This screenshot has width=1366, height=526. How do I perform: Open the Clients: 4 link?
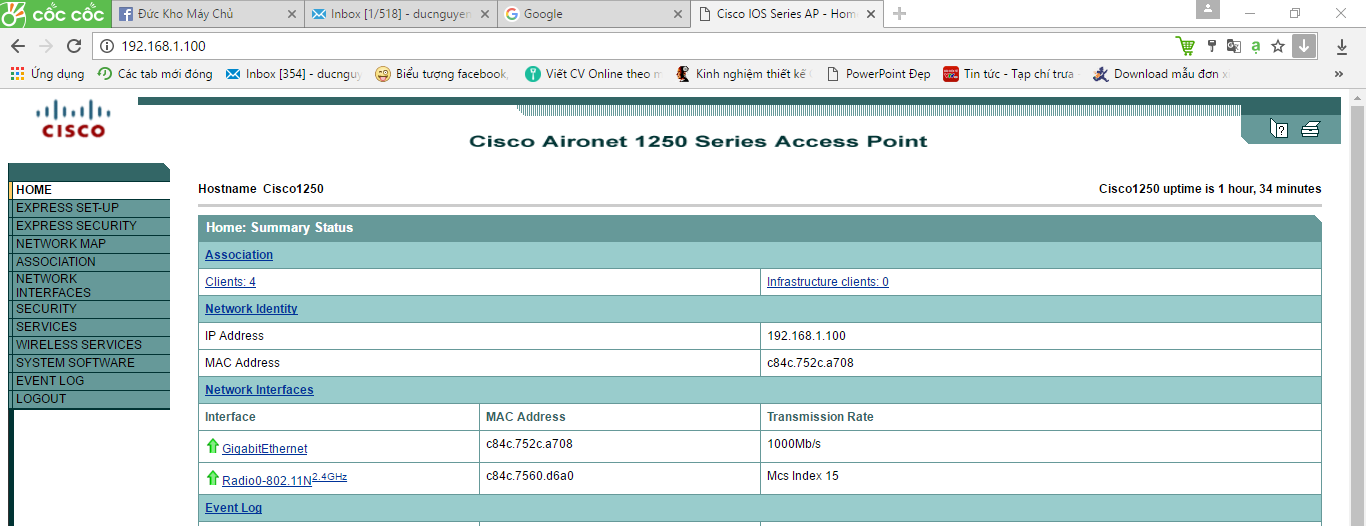click(230, 282)
